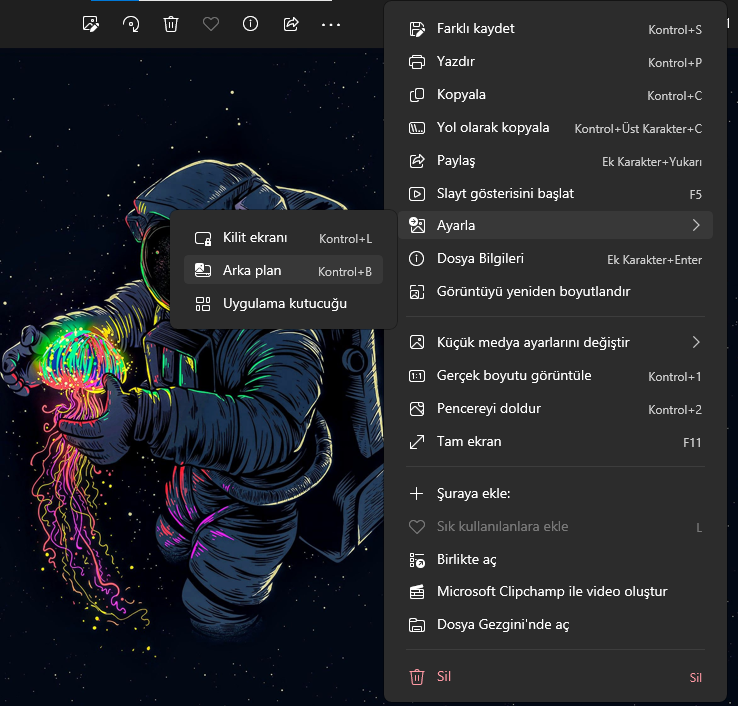
Task: Expand the Ayarla submenu chevron
Action: 696,225
